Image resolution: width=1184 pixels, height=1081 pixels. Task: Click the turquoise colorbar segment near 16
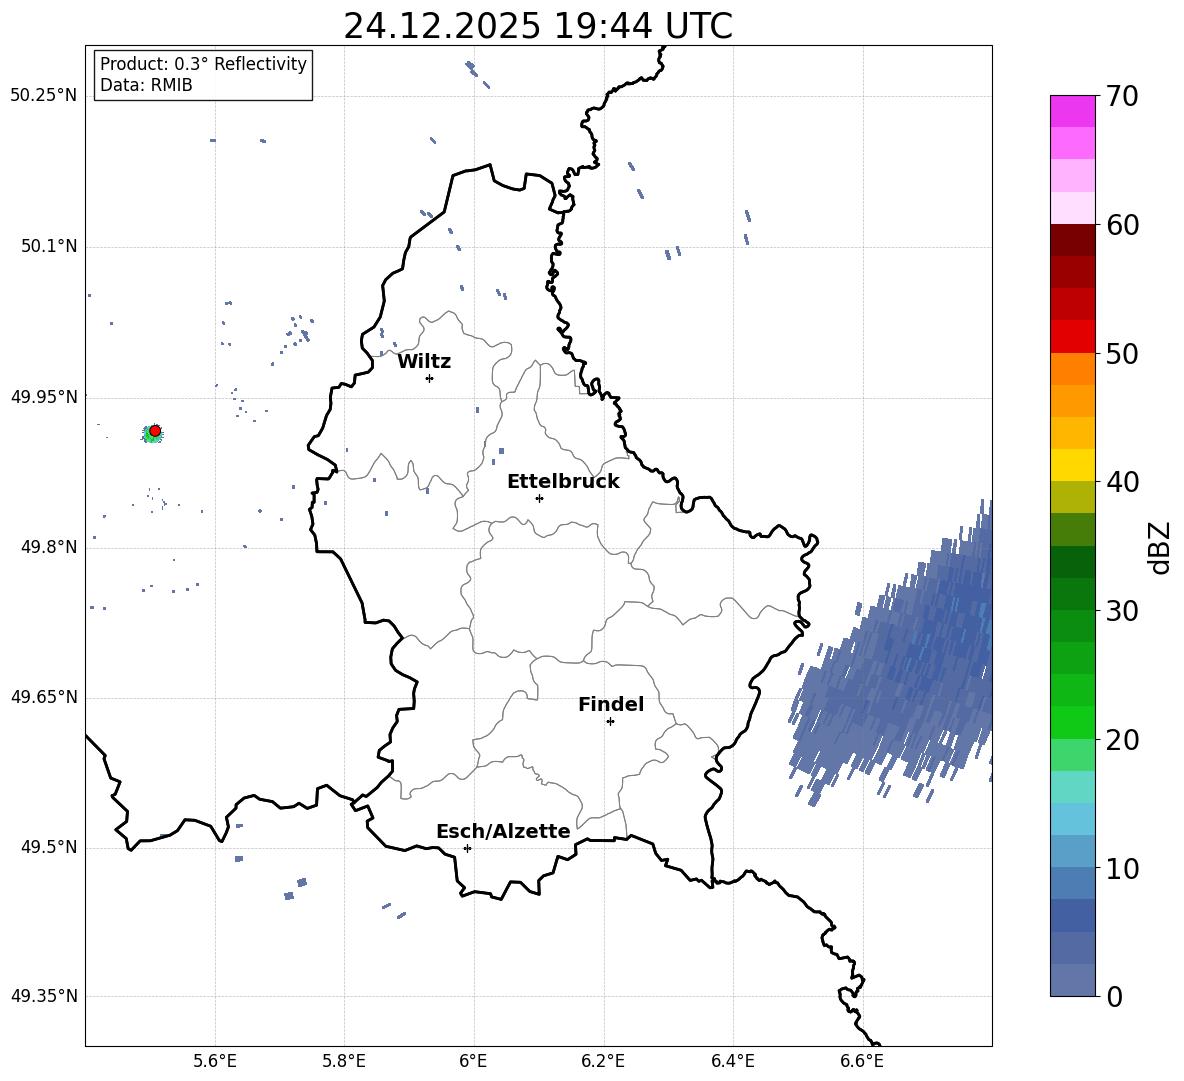pos(1072,787)
